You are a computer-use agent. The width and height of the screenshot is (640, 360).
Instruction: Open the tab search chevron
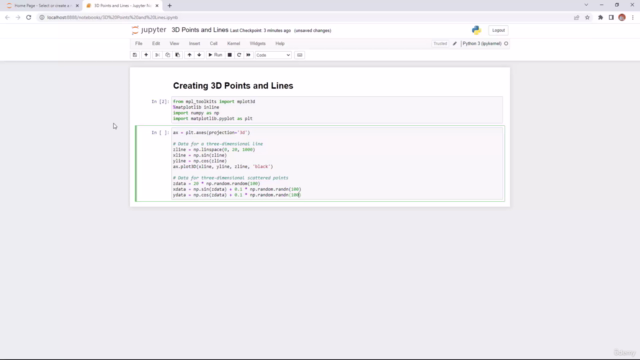point(586,5)
